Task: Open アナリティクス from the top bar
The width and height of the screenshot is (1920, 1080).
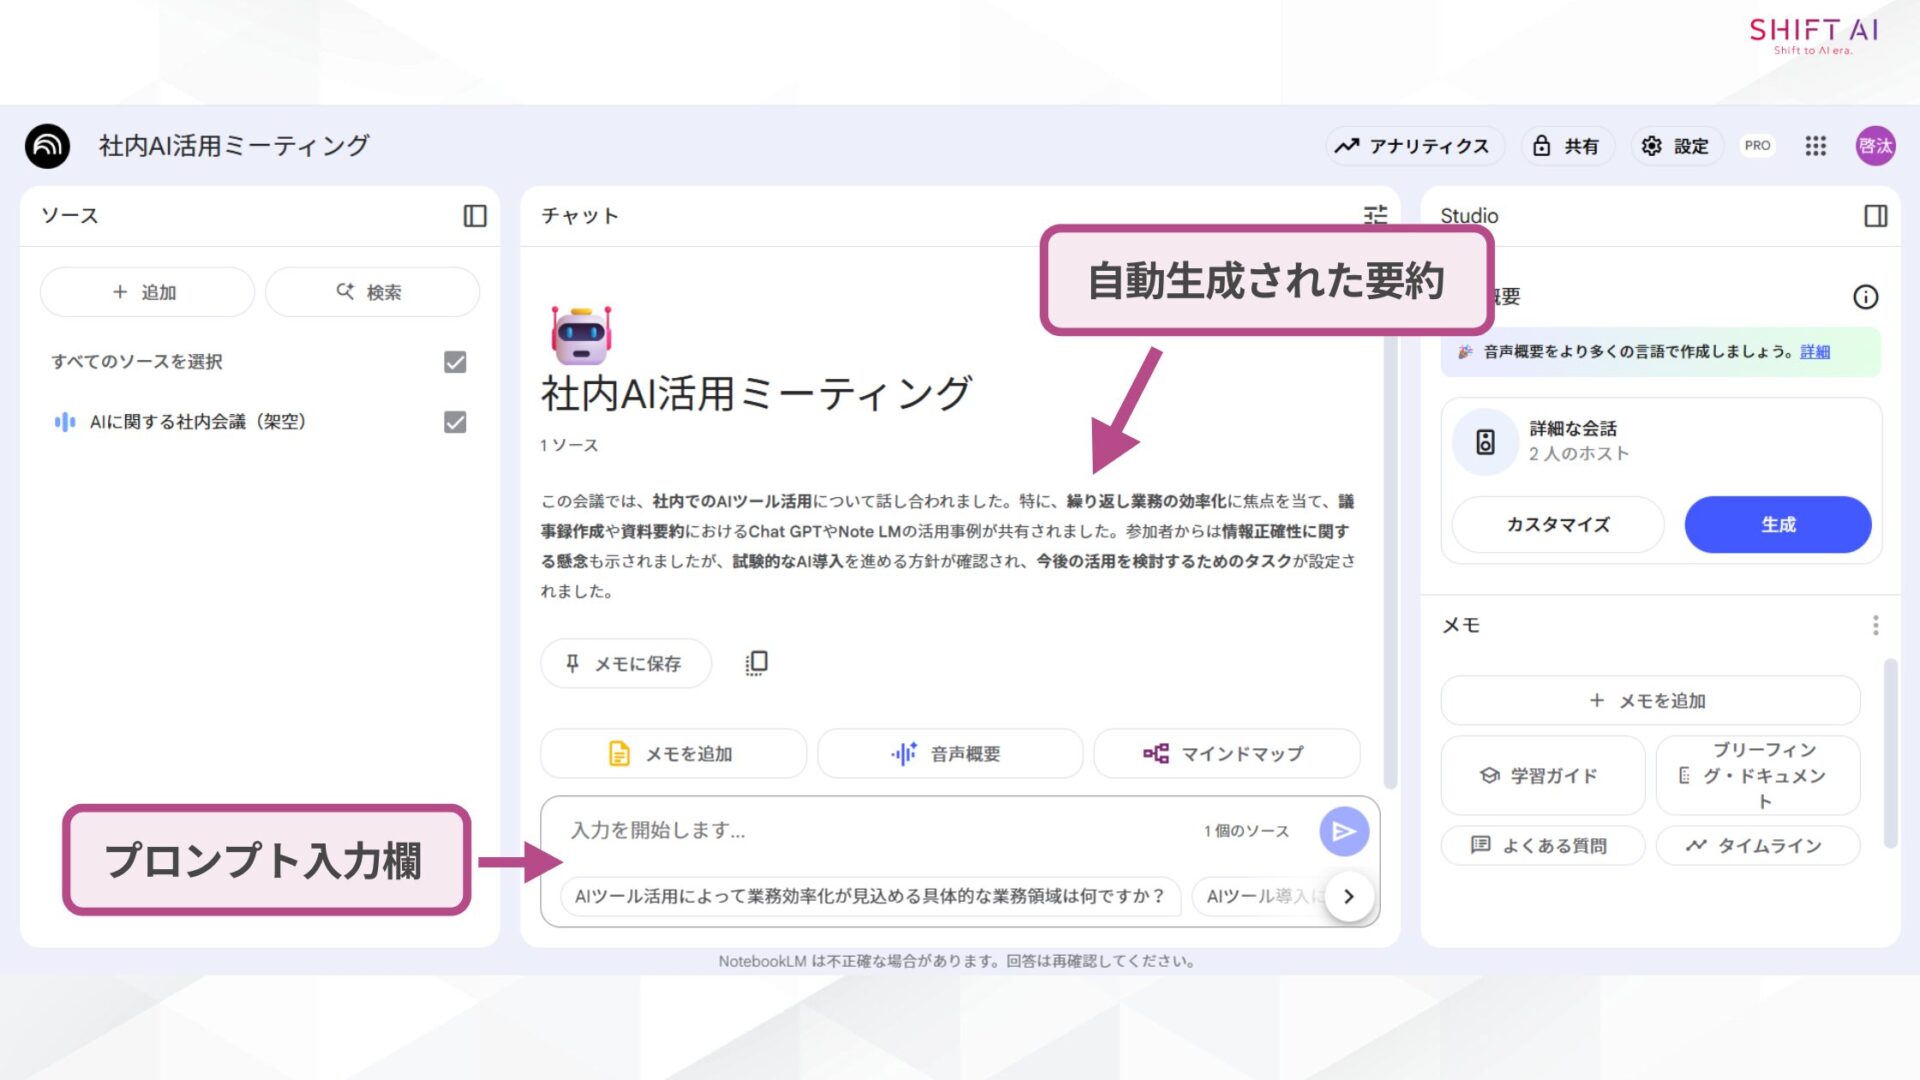Action: point(1415,146)
